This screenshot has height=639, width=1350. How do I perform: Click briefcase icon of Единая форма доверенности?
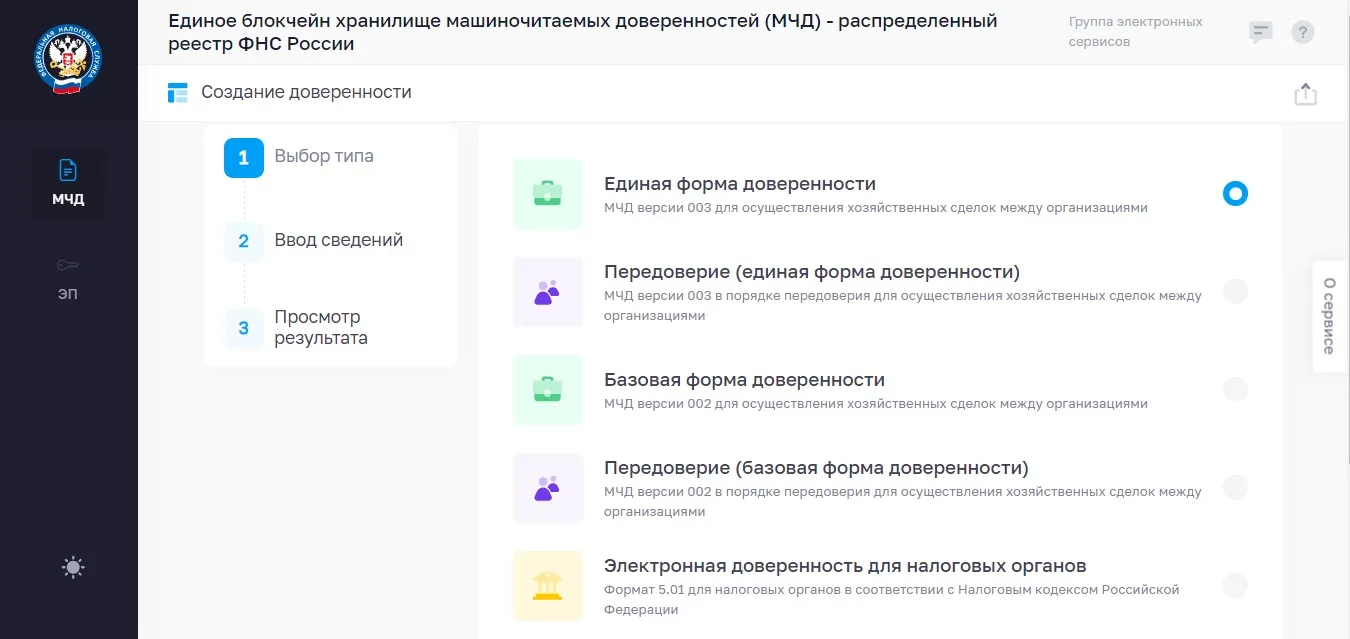(x=548, y=194)
